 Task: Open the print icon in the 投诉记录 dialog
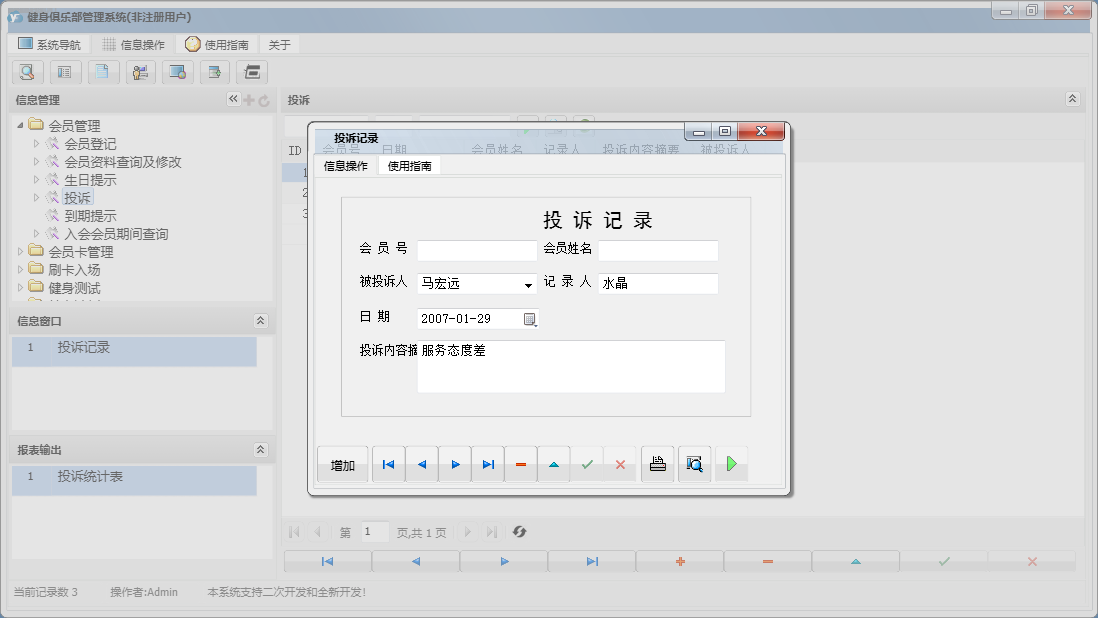tap(657, 464)
